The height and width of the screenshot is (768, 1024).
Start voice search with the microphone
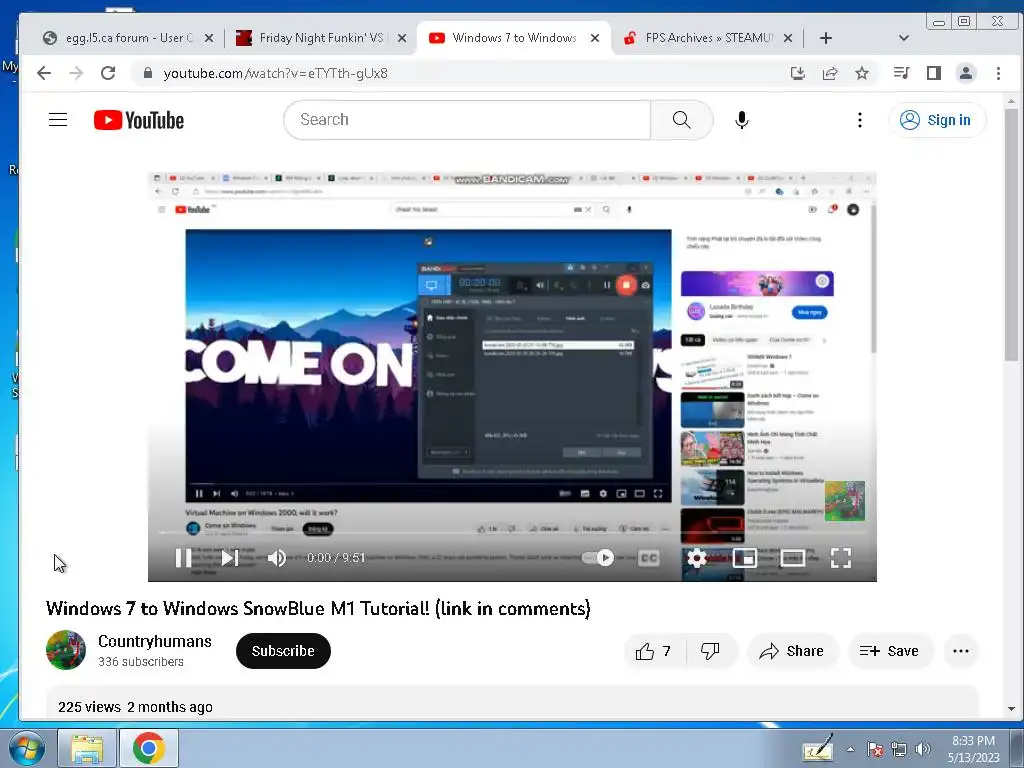point(741,120)
